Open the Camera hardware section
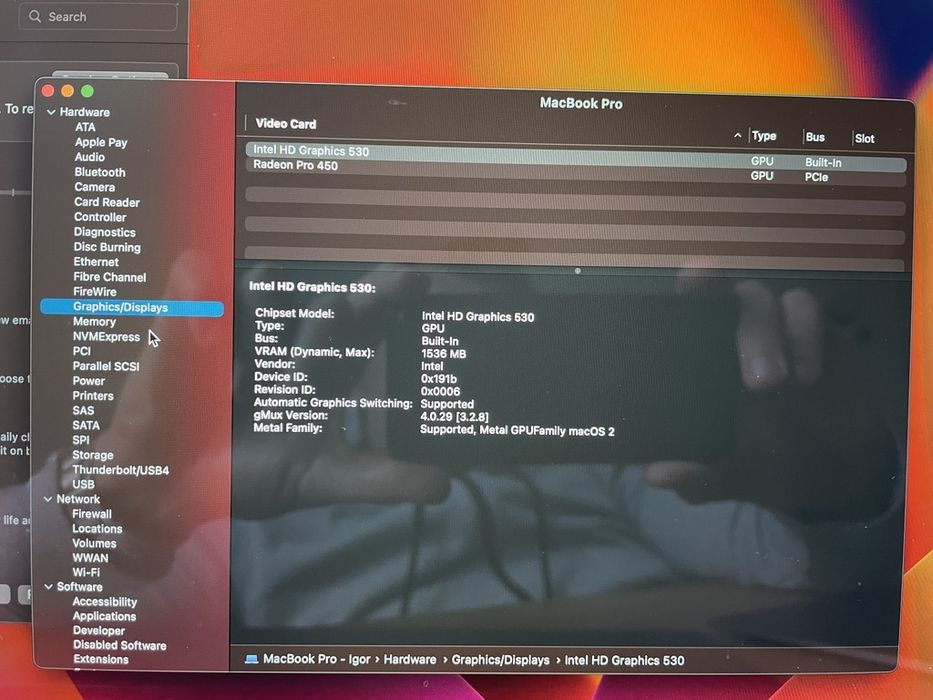Image resolution: width=933 pixels, height=700 pixels. (x=94, y=187)
